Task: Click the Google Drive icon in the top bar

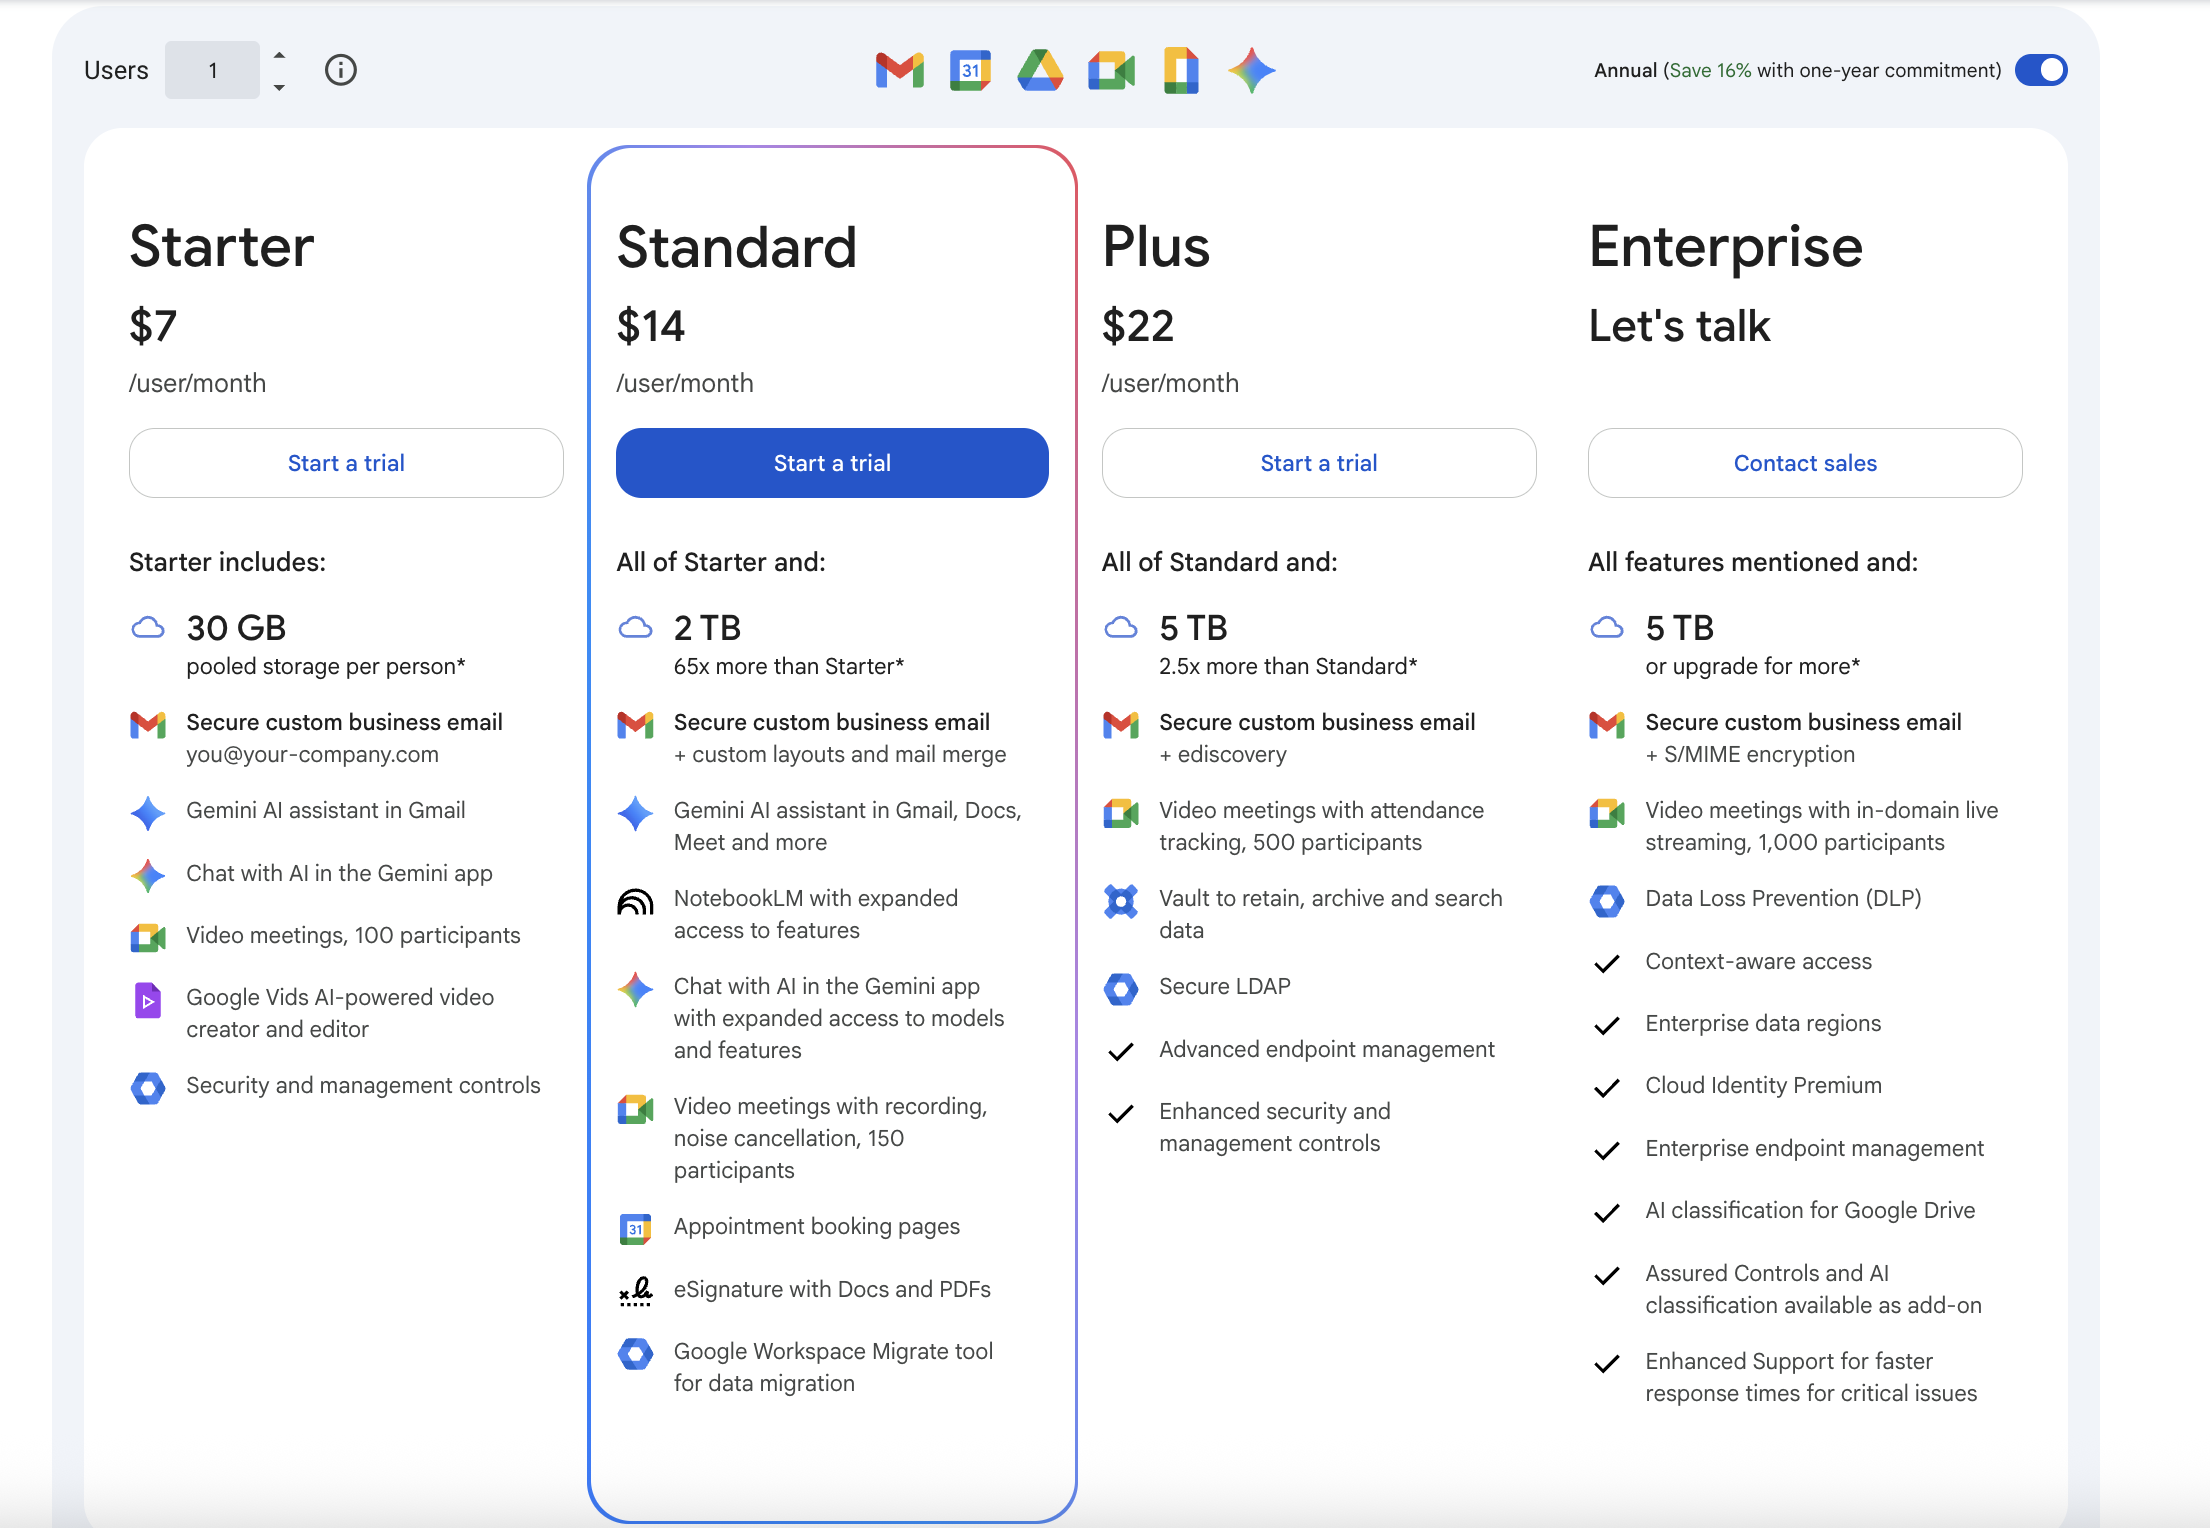Action: click(1040, 70)
